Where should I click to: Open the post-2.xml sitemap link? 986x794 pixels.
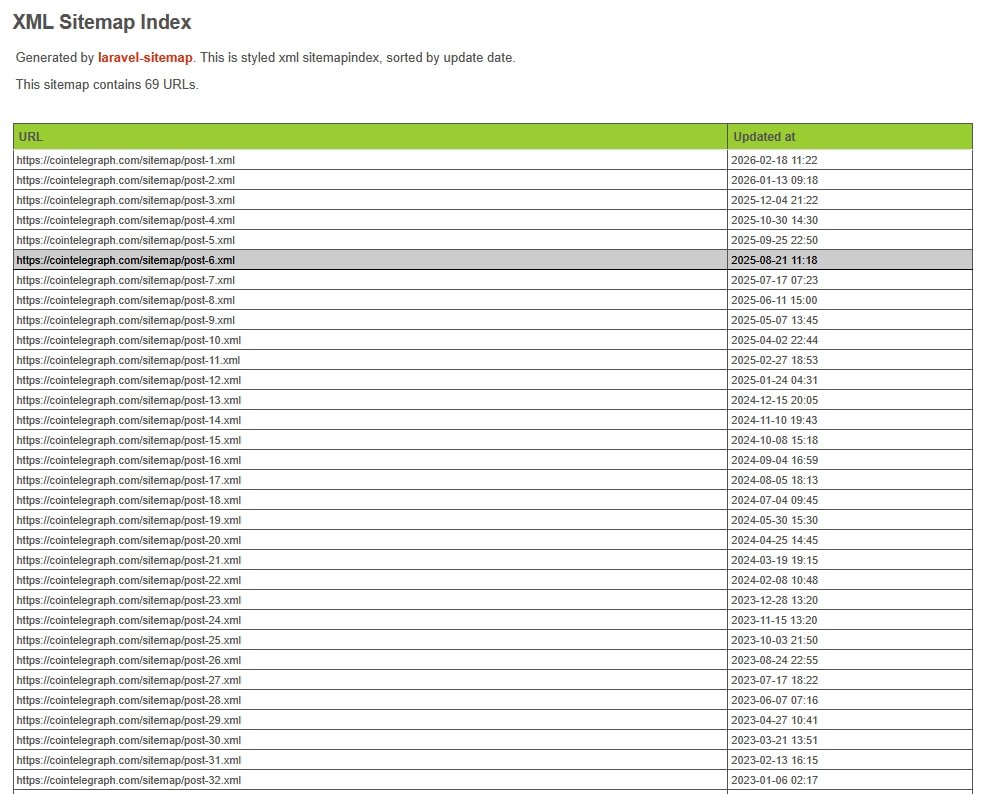click(126, 180)
